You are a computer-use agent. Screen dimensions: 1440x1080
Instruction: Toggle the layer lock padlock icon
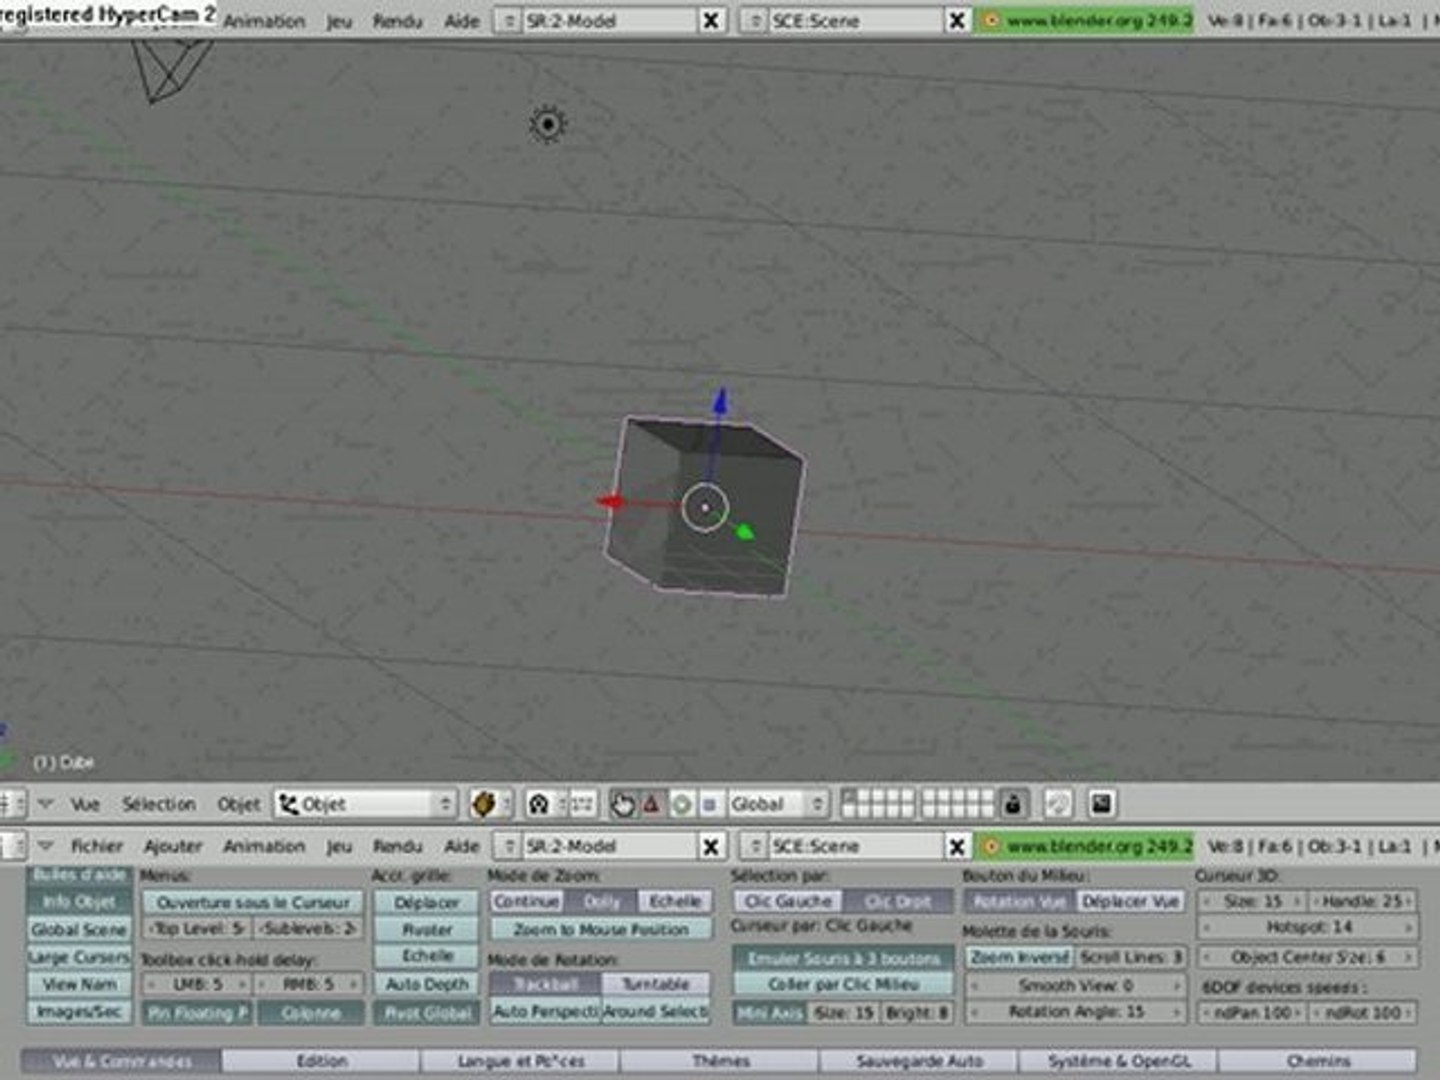(1013, 804)
